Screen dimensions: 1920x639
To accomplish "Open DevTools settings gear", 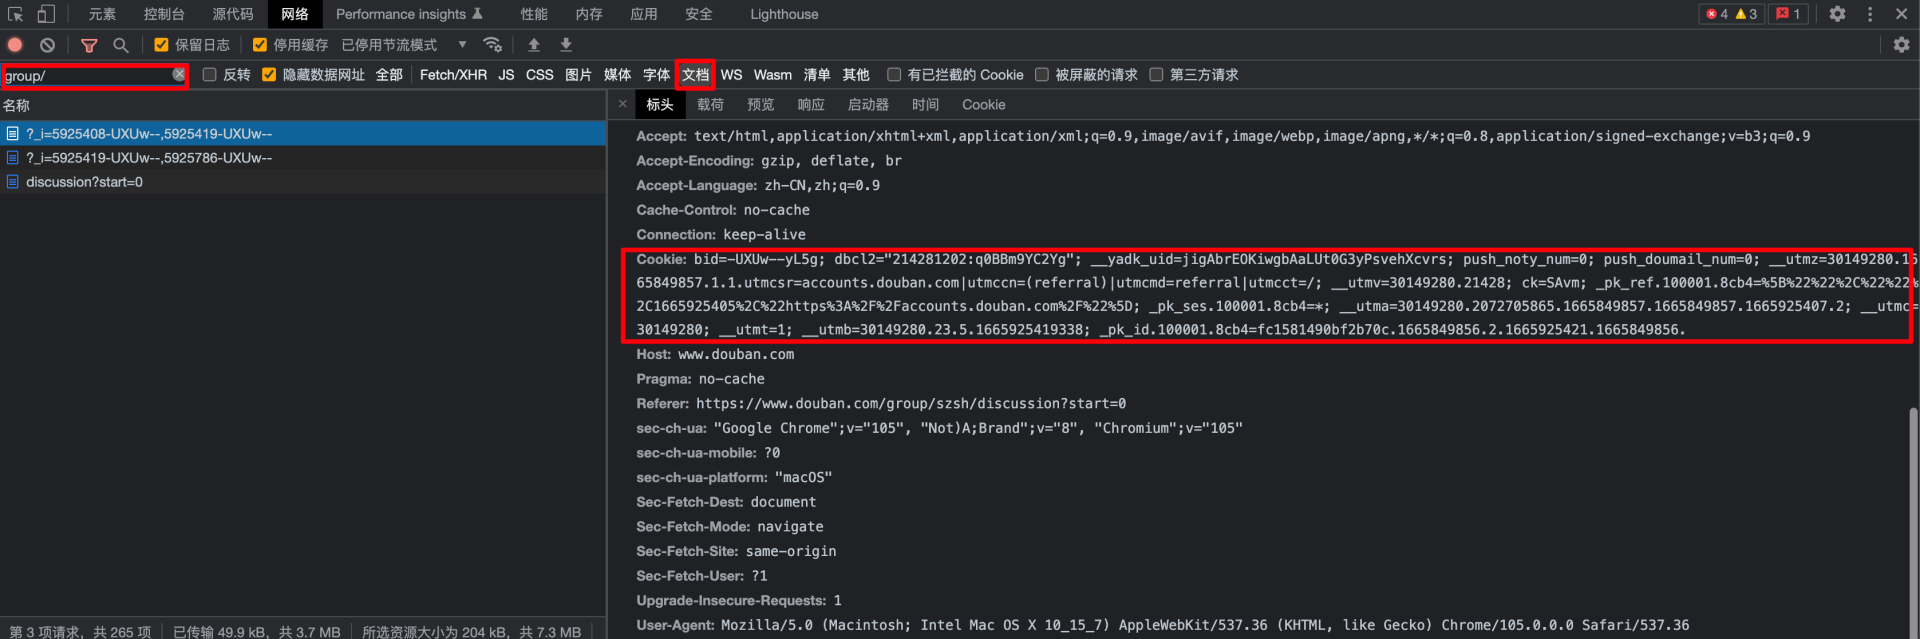I will tap(1837, 14).
